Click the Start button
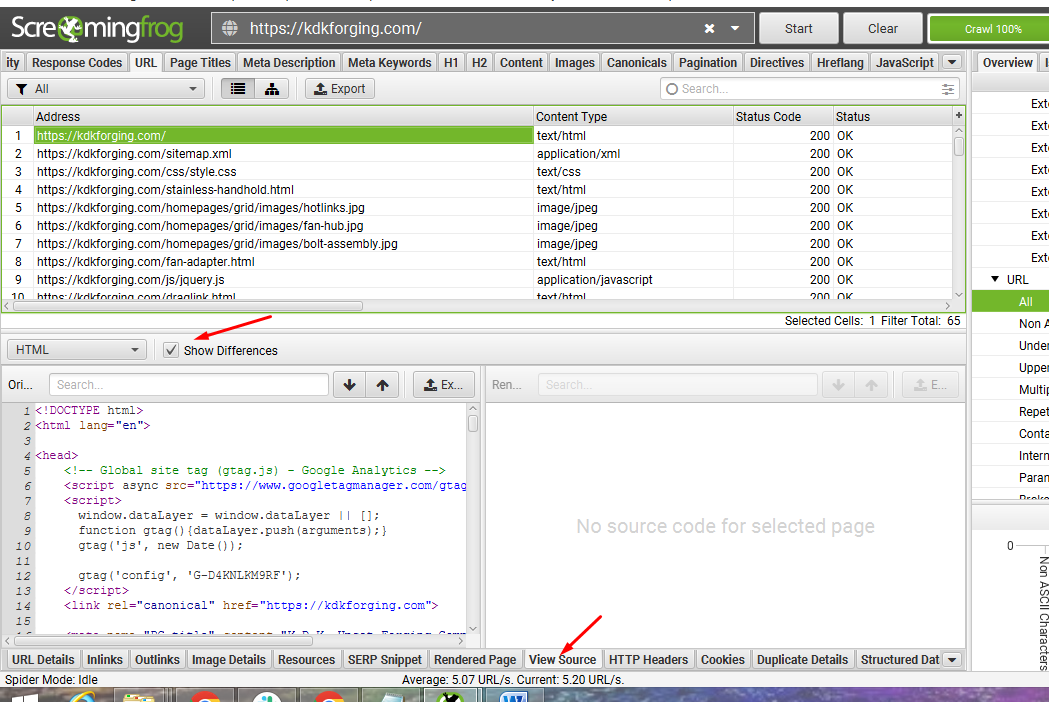Viewport: 1049px width, 702px height. 798,29
